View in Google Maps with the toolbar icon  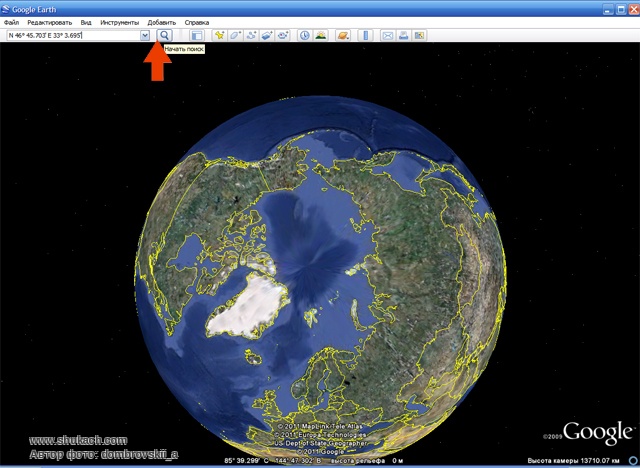419,35
